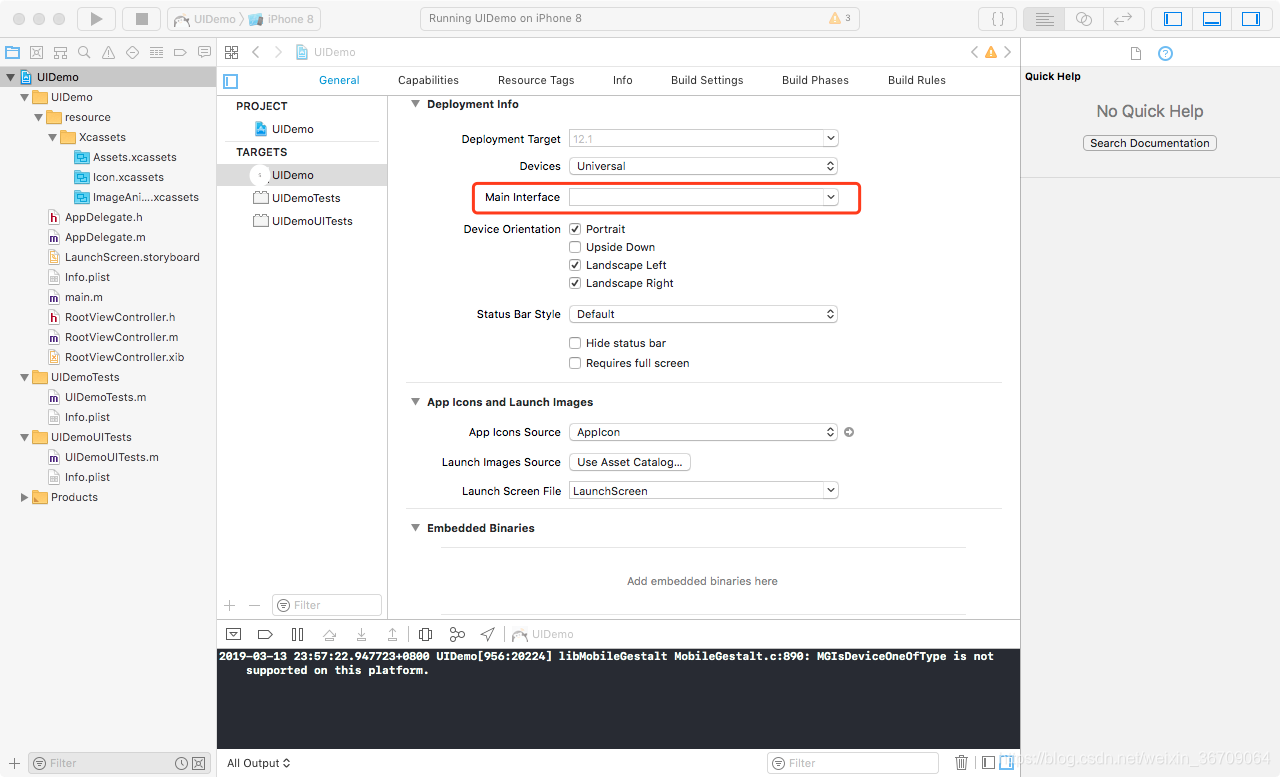
Task: Collapse App Icons and Launch Images section
Action: pos(416,402)
